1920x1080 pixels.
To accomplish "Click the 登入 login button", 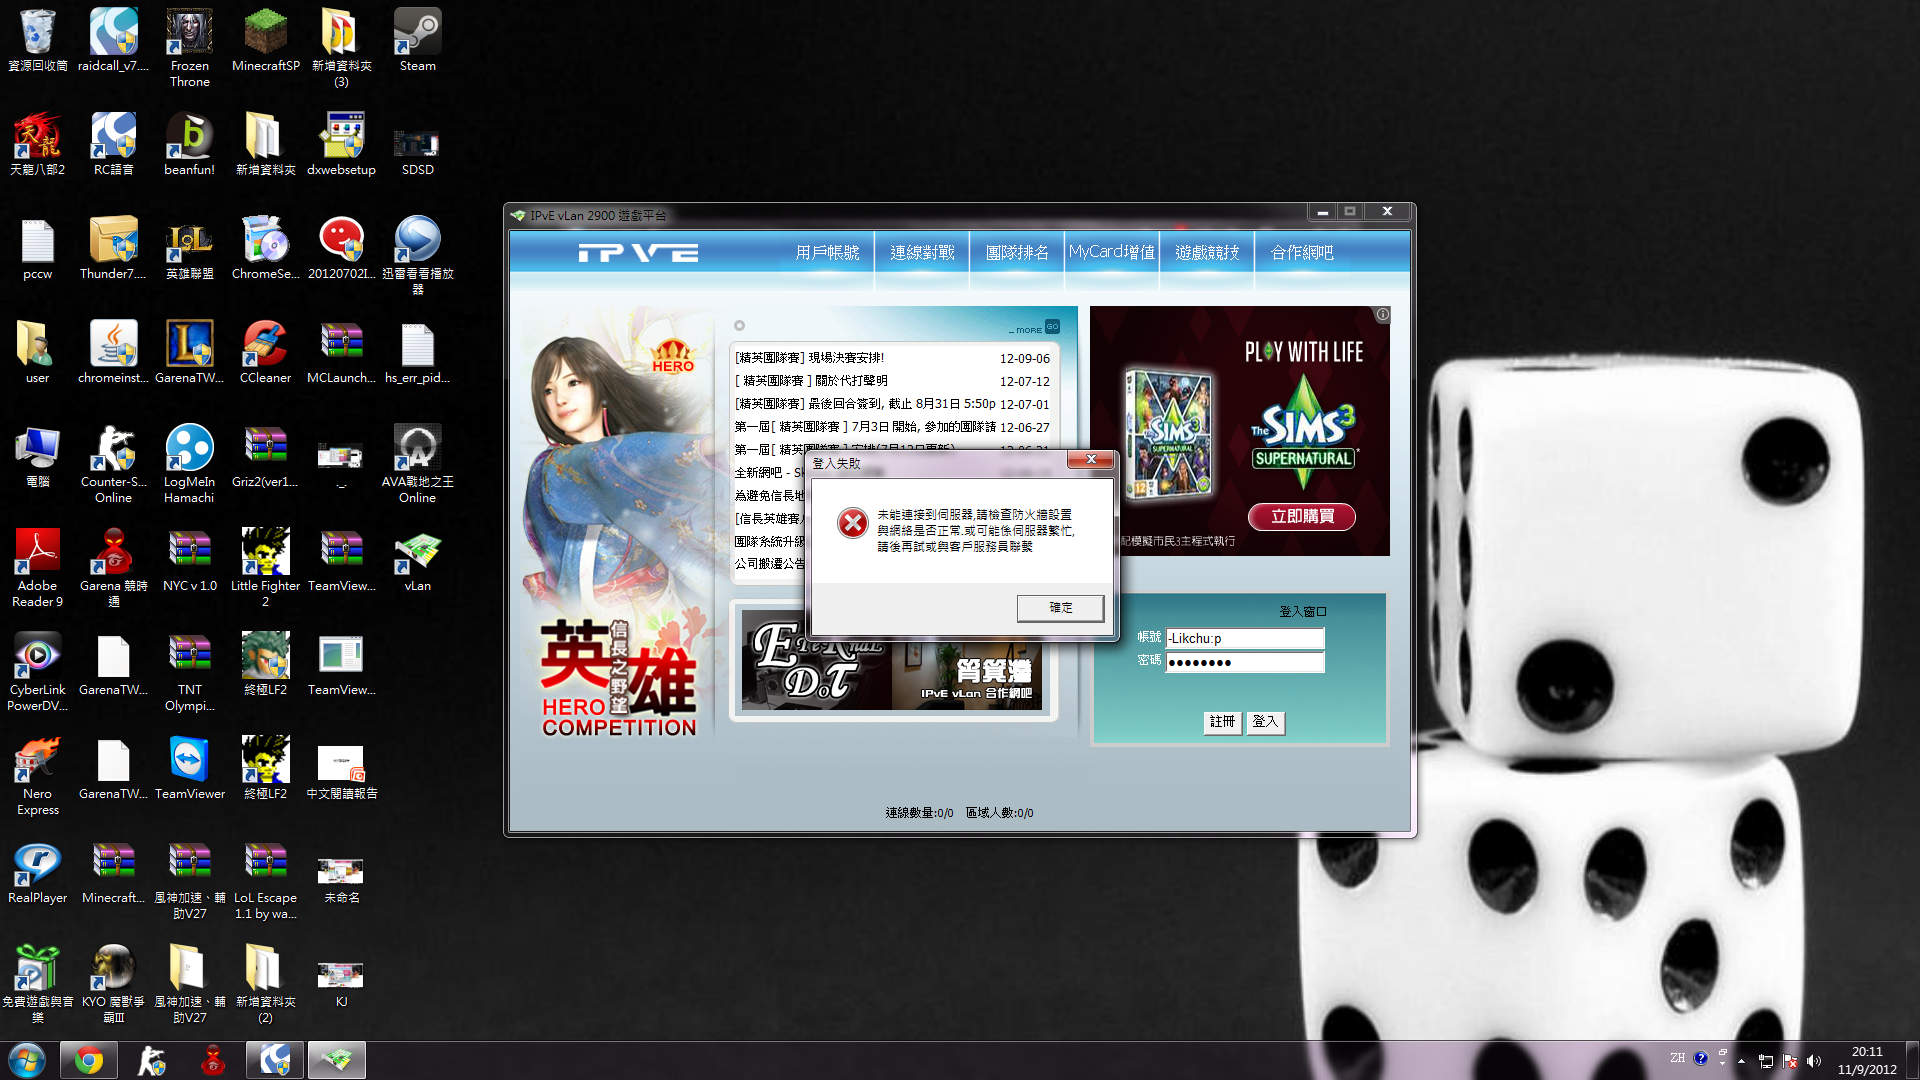I will click(x=1265, y=722).
